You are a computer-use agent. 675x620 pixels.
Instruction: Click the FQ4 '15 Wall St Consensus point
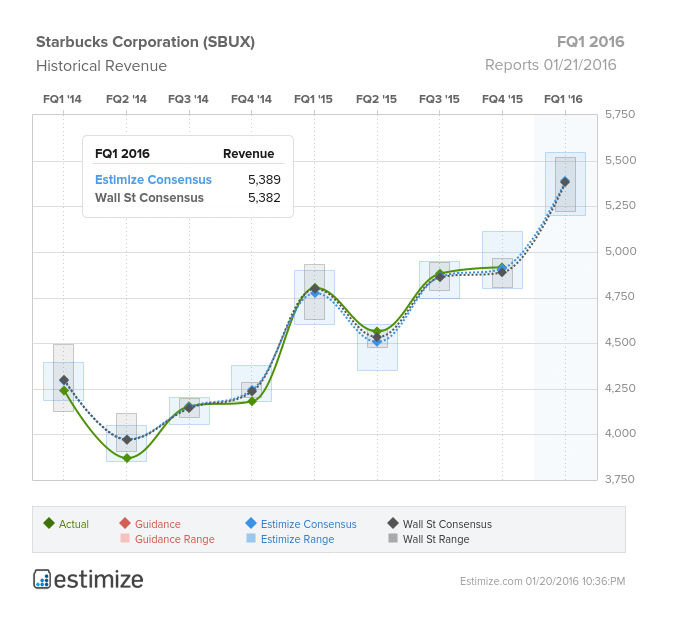502,273
